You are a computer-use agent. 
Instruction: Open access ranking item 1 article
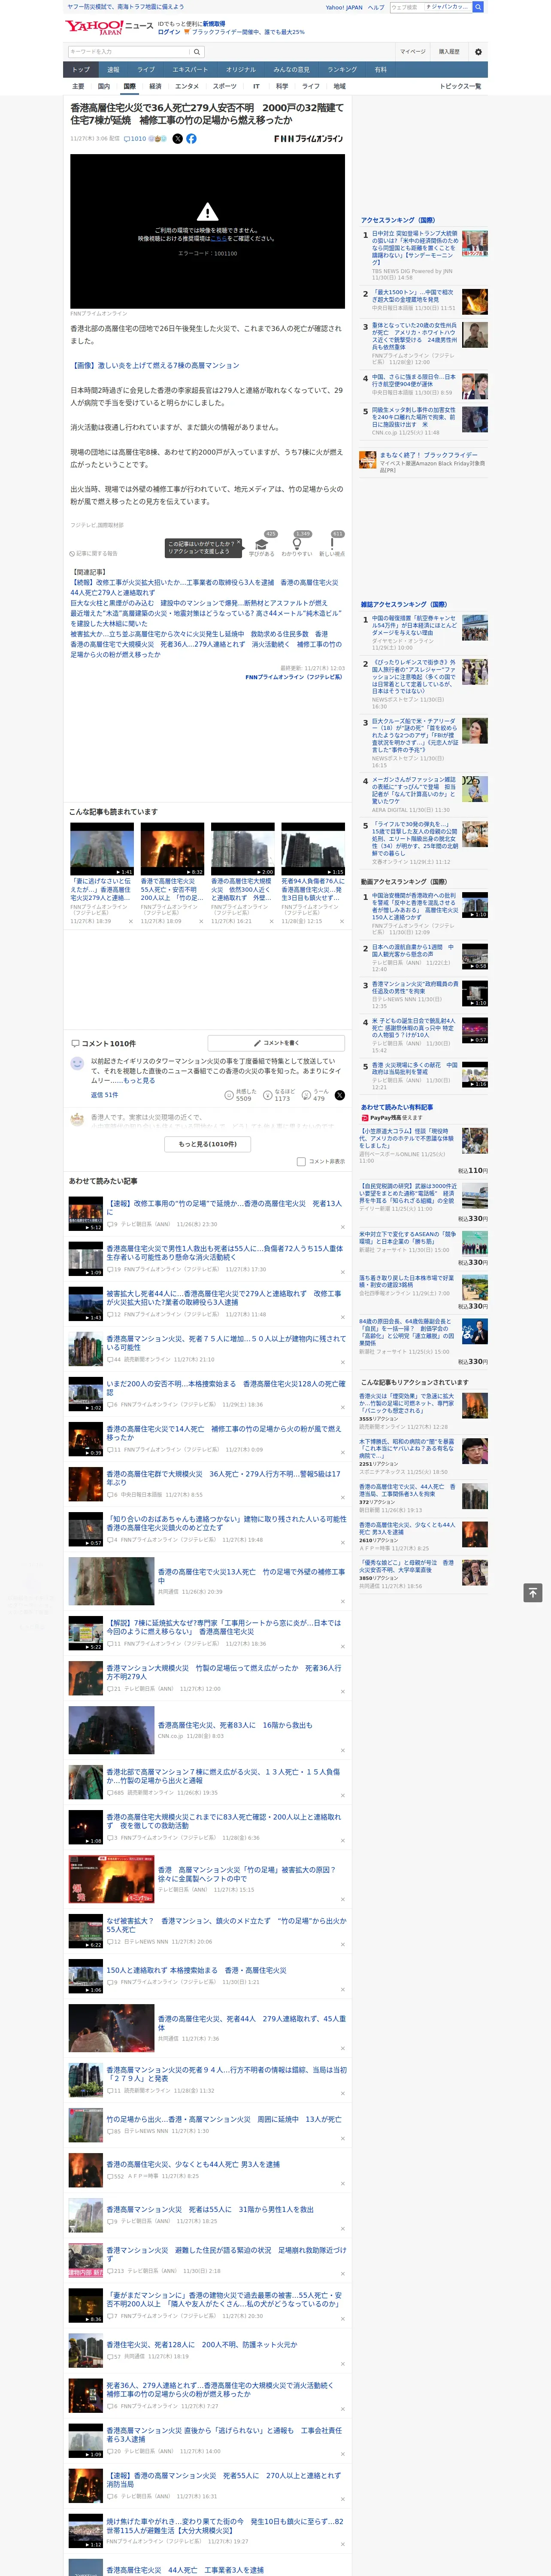(x=415, y=248)
